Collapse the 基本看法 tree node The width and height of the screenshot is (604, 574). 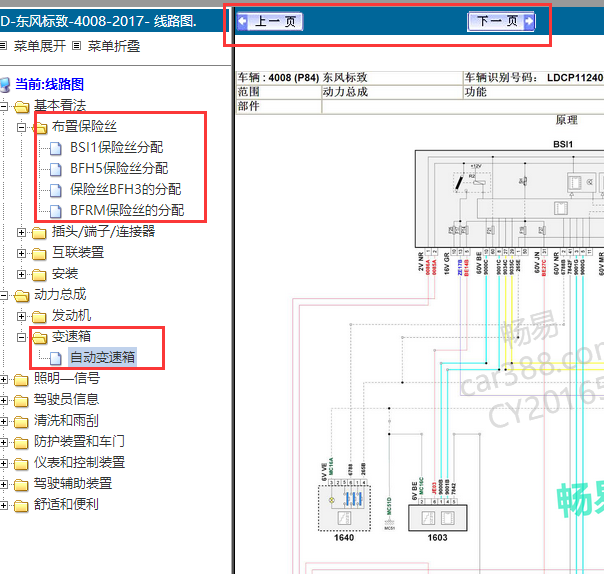click(x=3, y=106)
